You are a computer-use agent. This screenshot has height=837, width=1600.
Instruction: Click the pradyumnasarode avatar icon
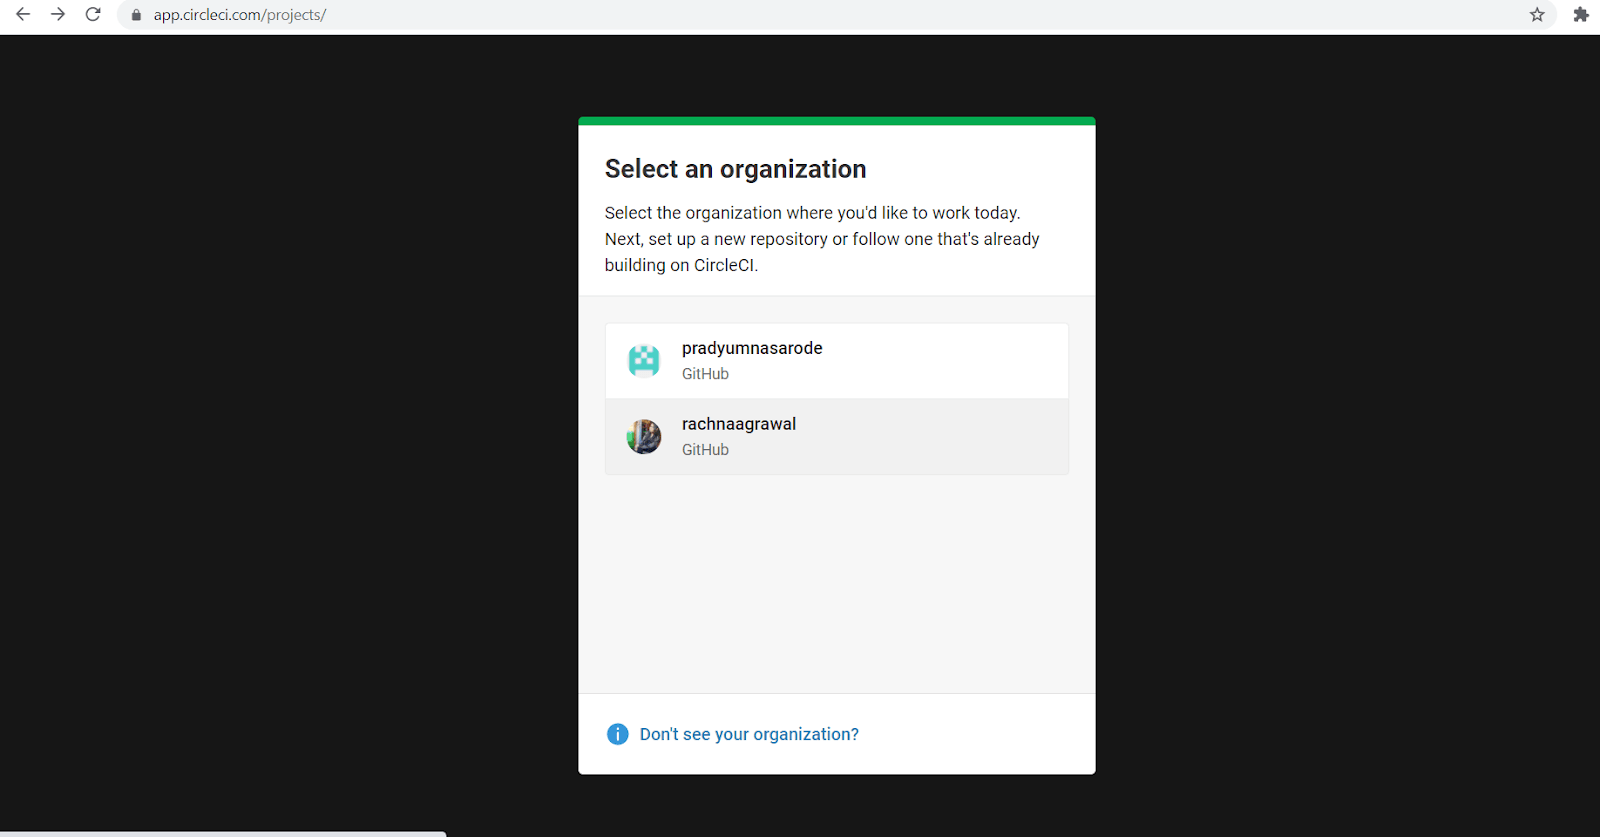(644, 361)
